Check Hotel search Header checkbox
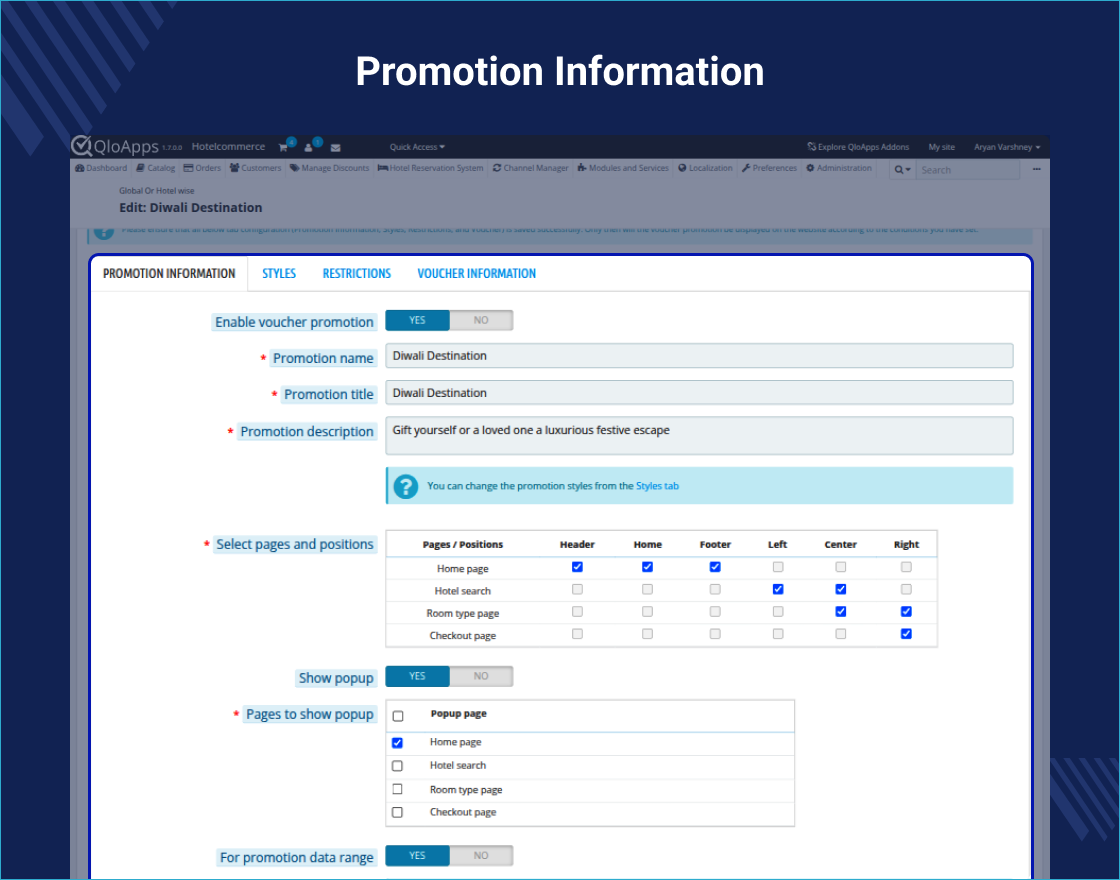Viewport: 1120px width, 880px height. pyautogui.click(x=577, y=589)
